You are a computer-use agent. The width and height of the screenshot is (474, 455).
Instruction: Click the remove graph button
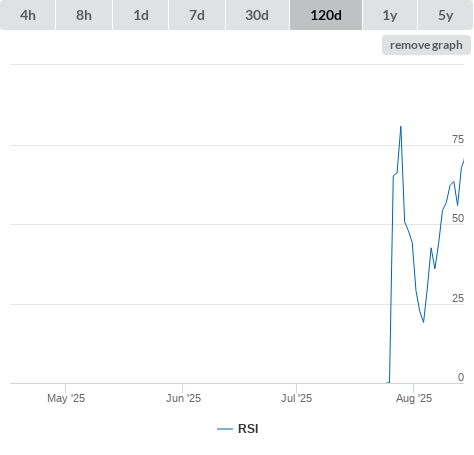tap(426, 45)
